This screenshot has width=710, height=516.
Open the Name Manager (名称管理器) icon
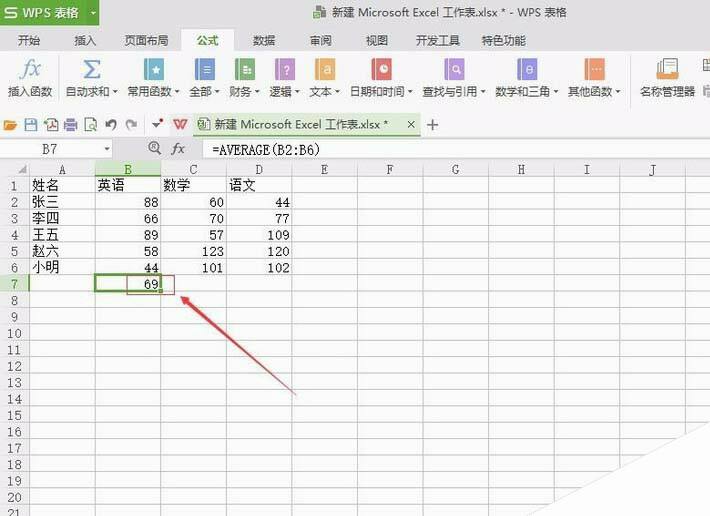tap(667, 69)
